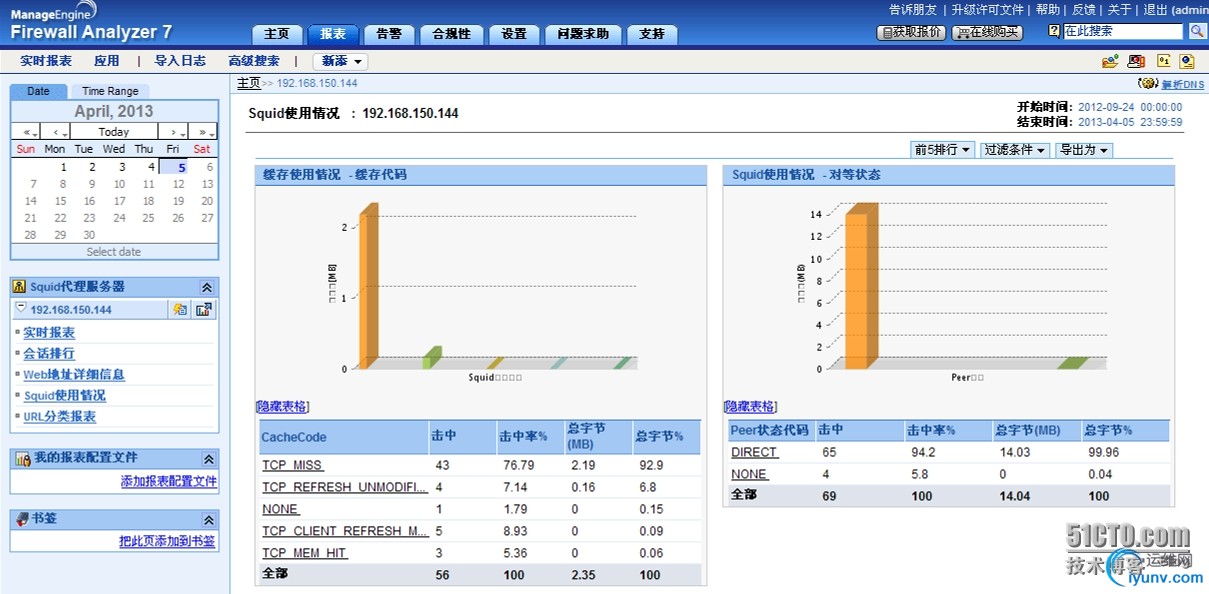Open the 前5排行 dropdown

pyautogui.click(x=942, y=150)
